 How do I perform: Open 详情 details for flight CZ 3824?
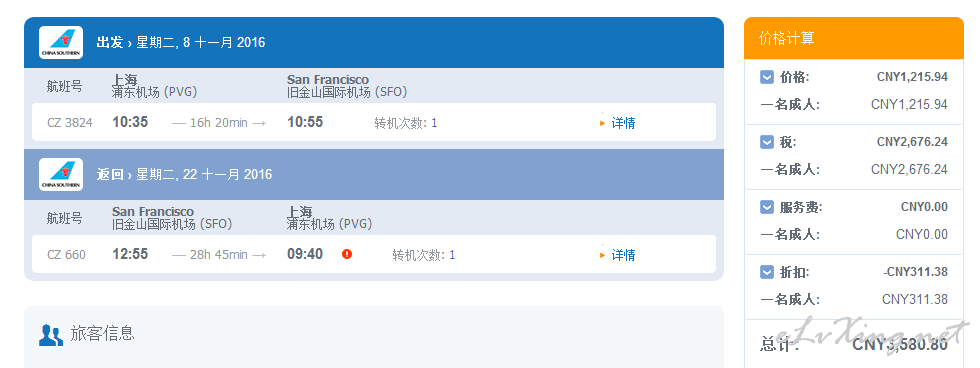click(x=623, y=123)
